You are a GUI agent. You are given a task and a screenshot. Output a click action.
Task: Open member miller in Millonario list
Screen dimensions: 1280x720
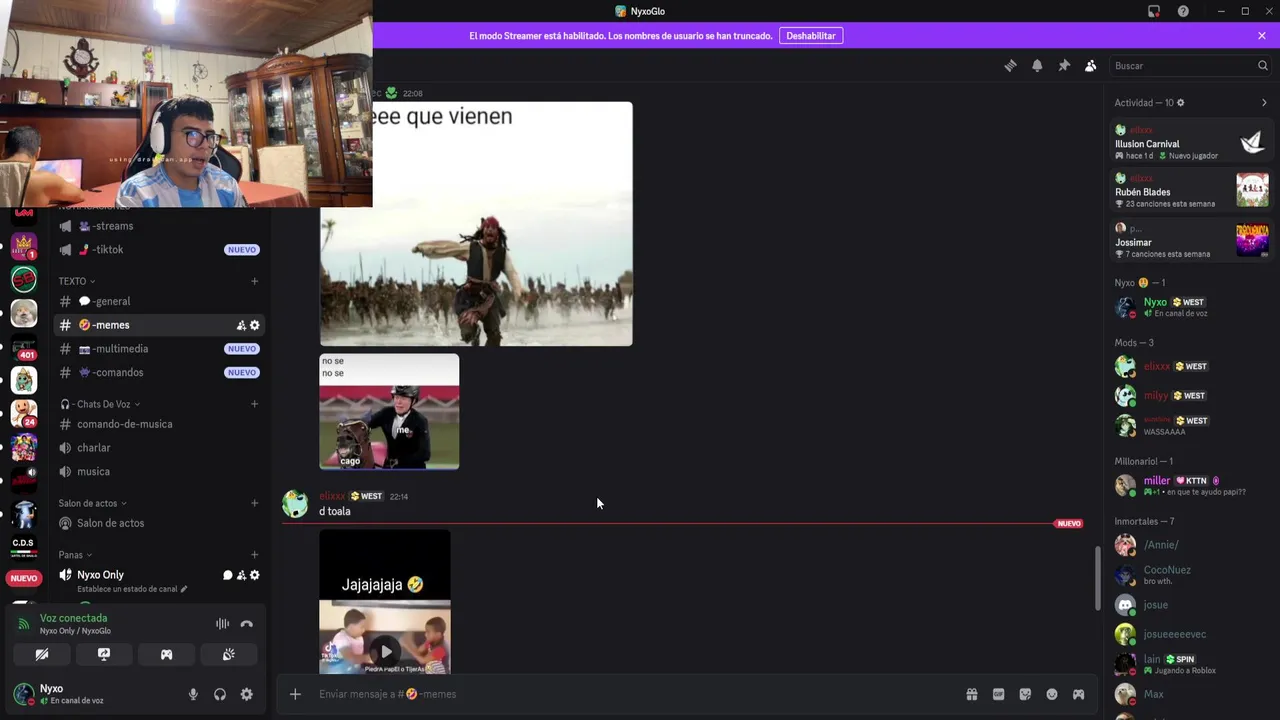click(x=1192, y=486)
